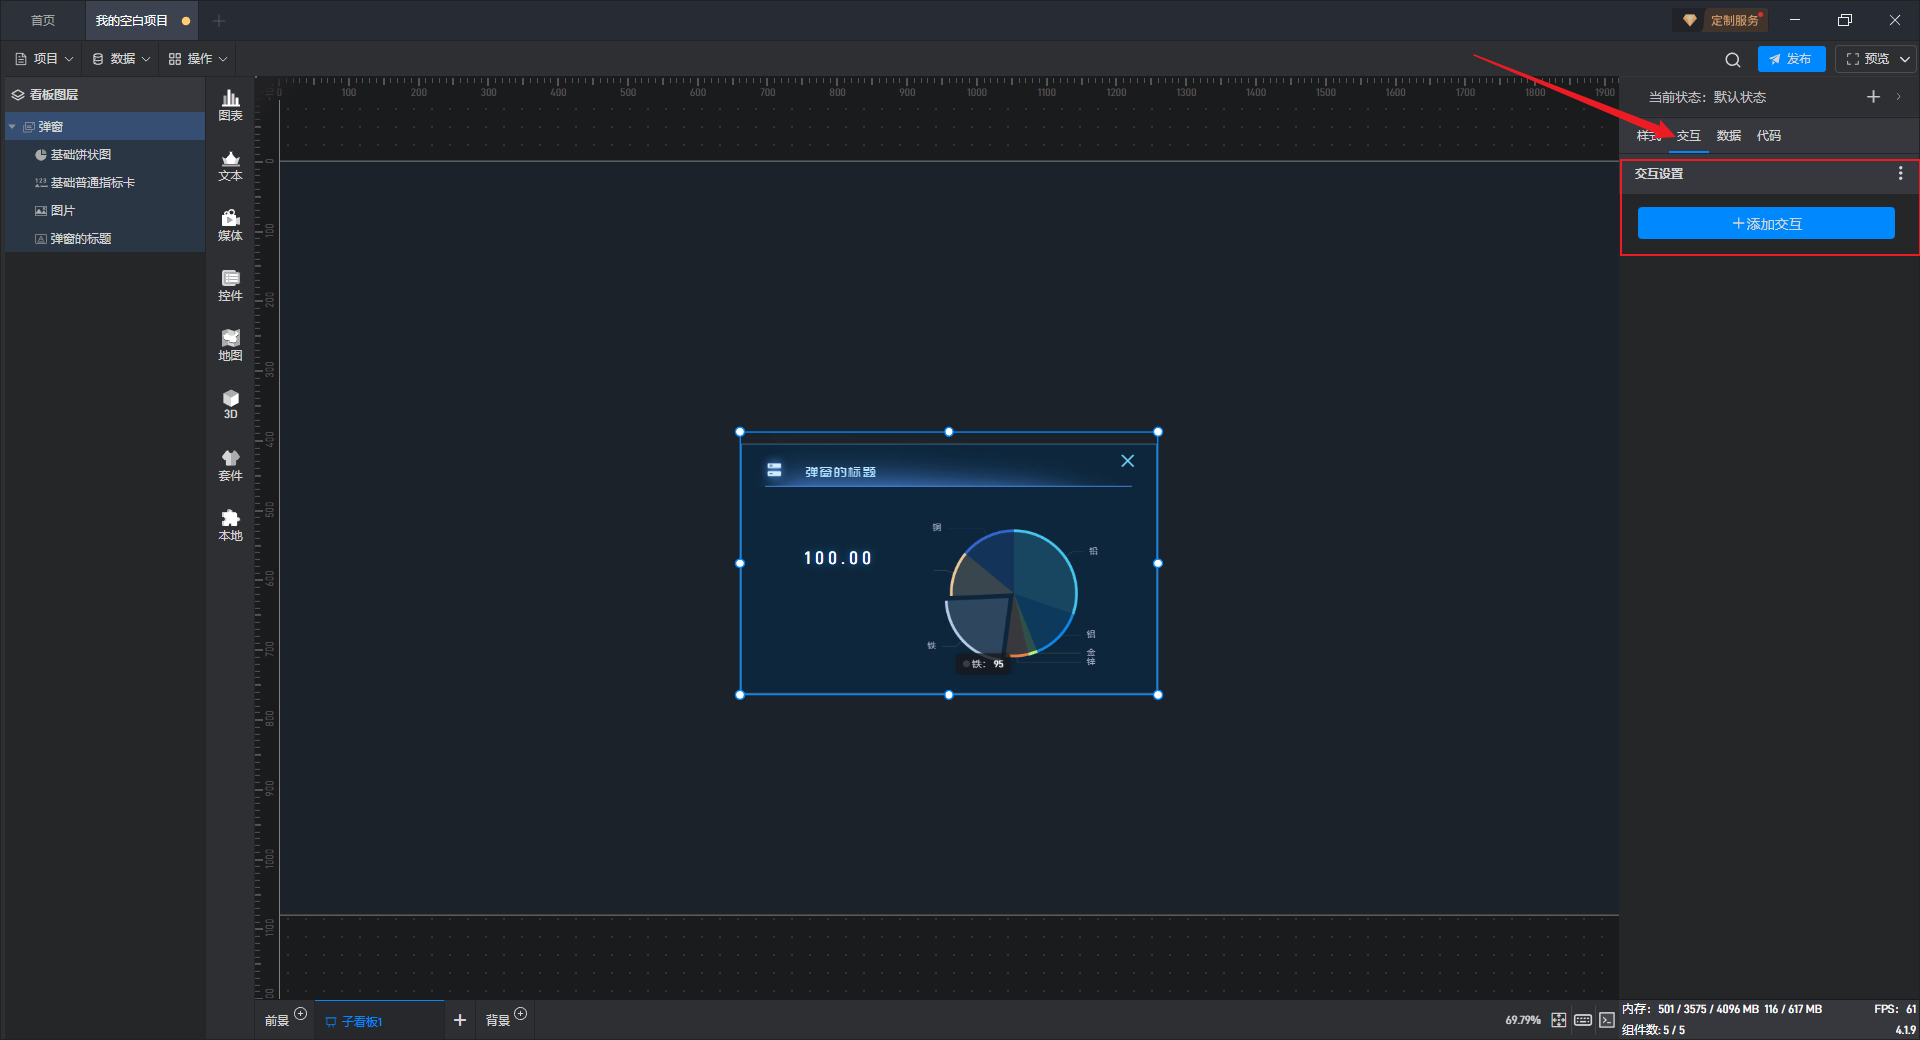Image resolution: width=1920 pixels, height=1040 pixels.
Task: Open the 数据 menu in top toolbar
Action: [x=121, y=59]
